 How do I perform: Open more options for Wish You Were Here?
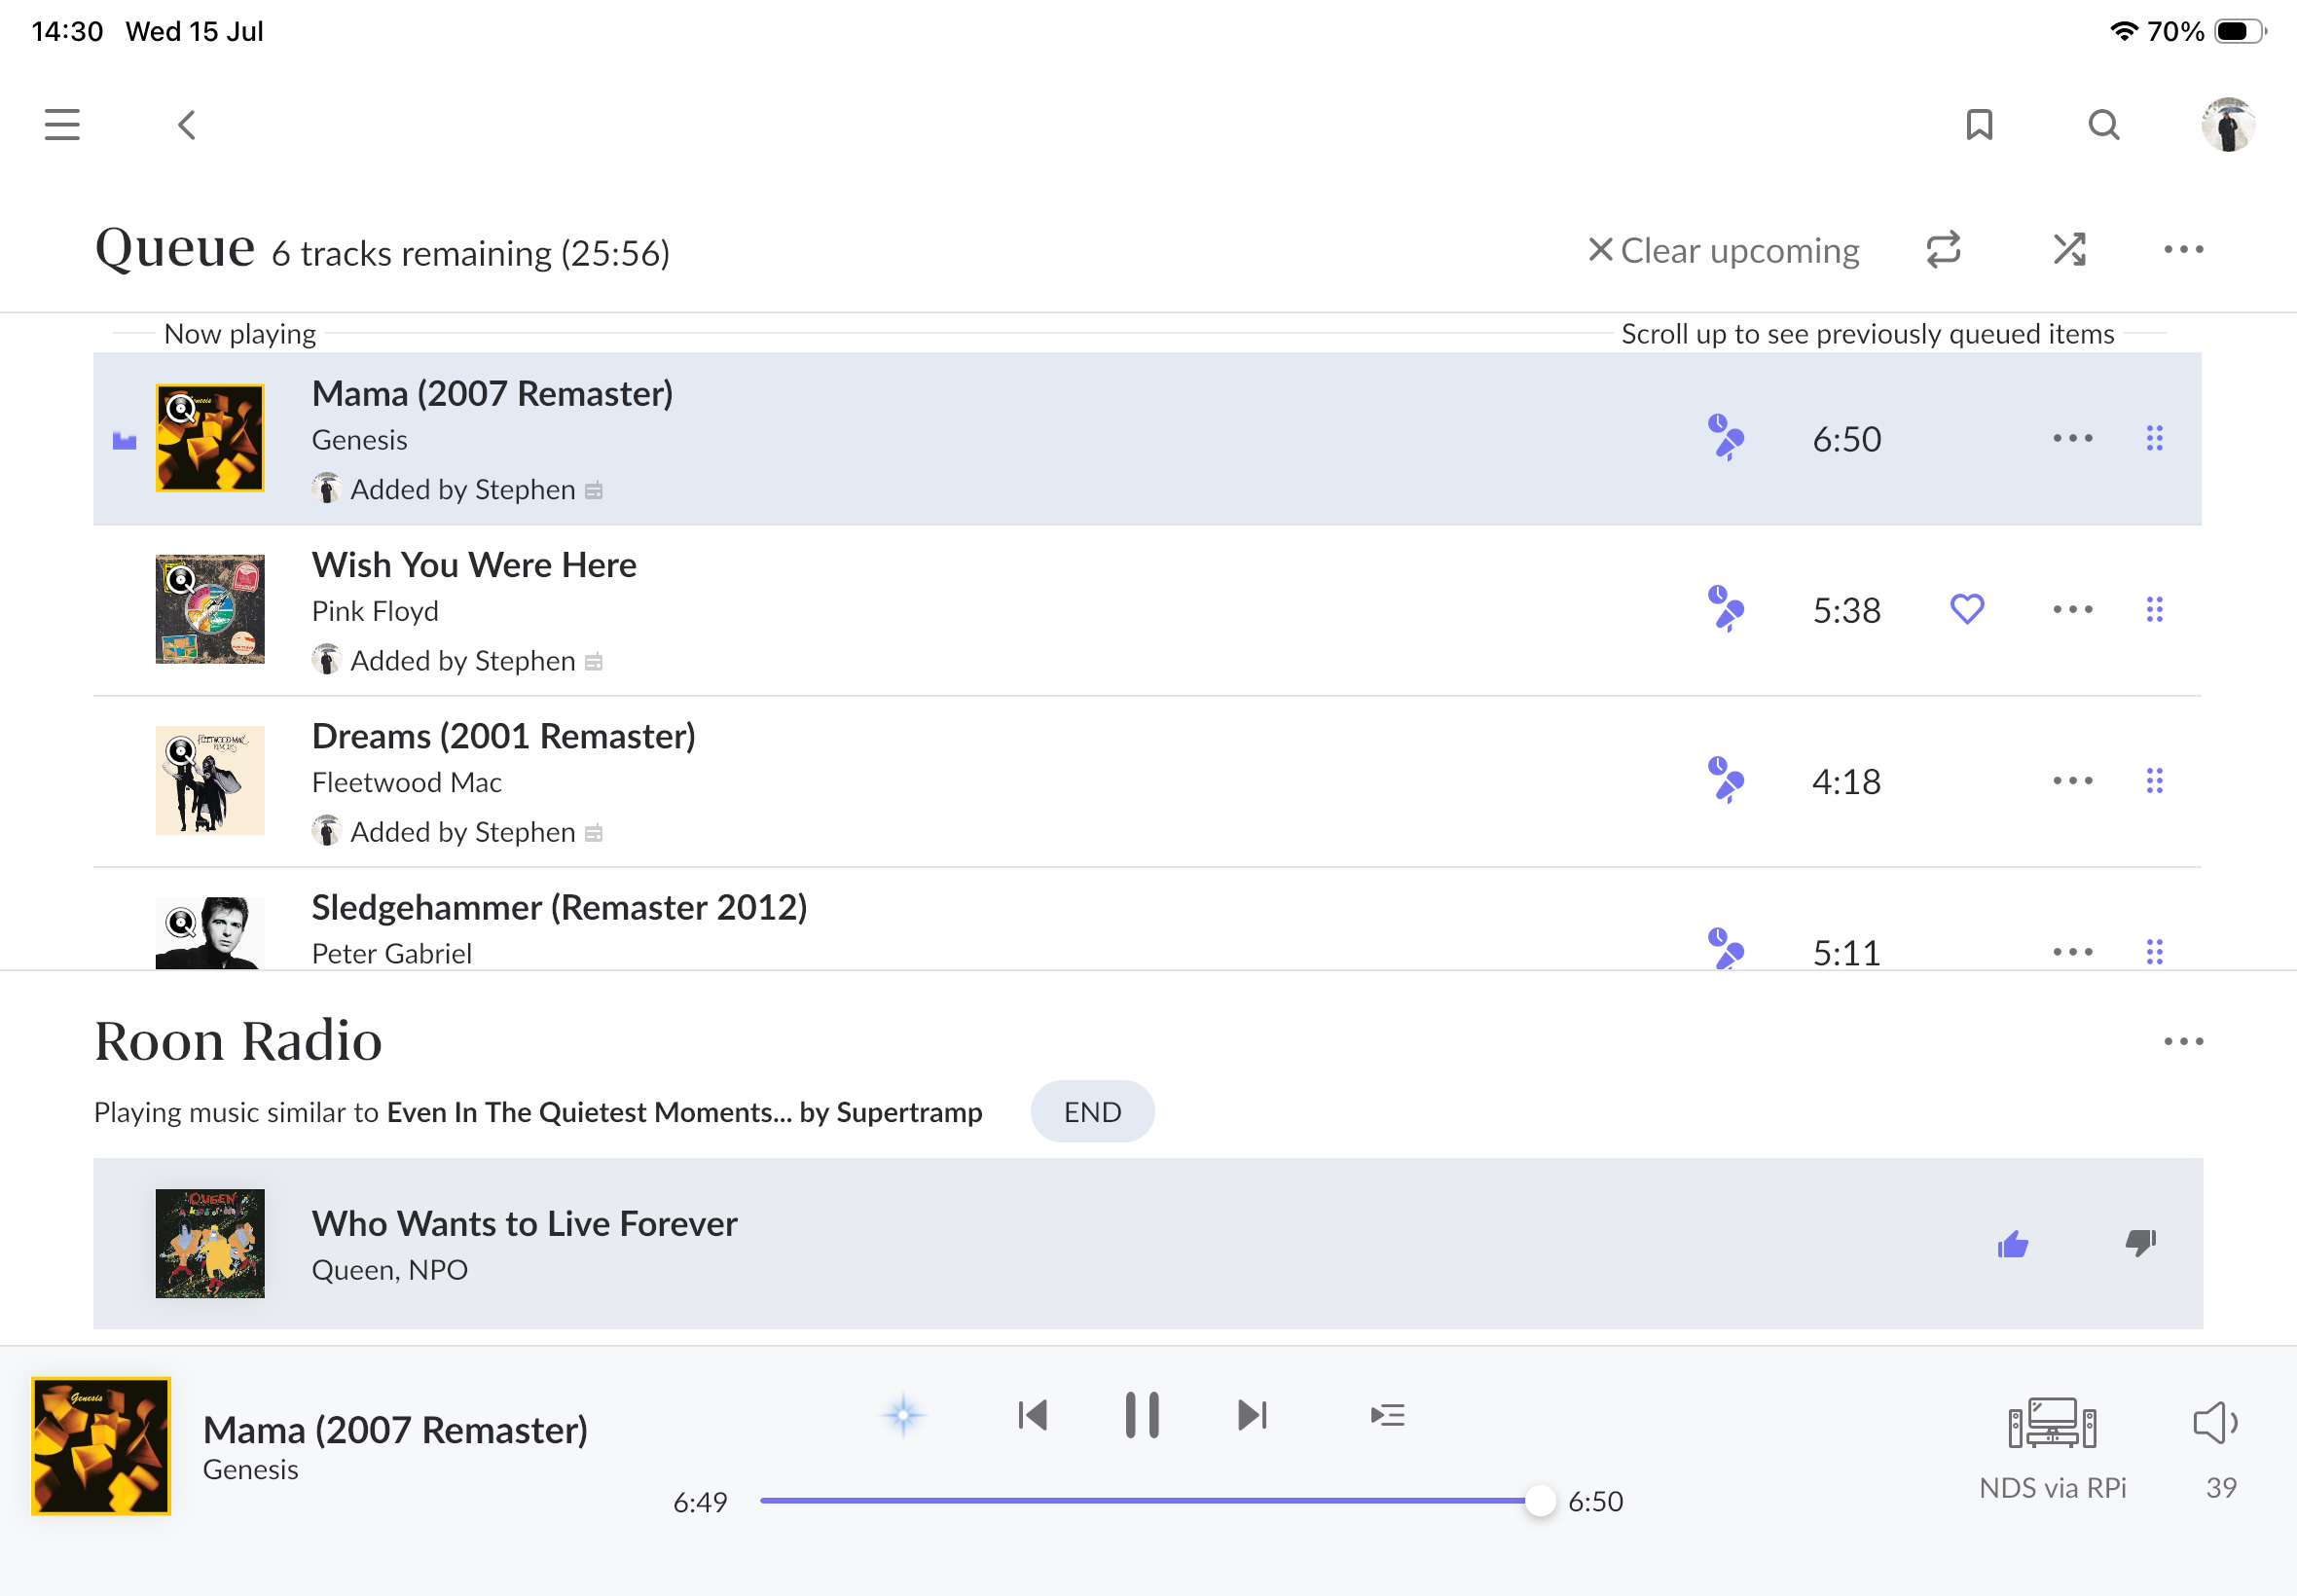(x=2072, y=609)
